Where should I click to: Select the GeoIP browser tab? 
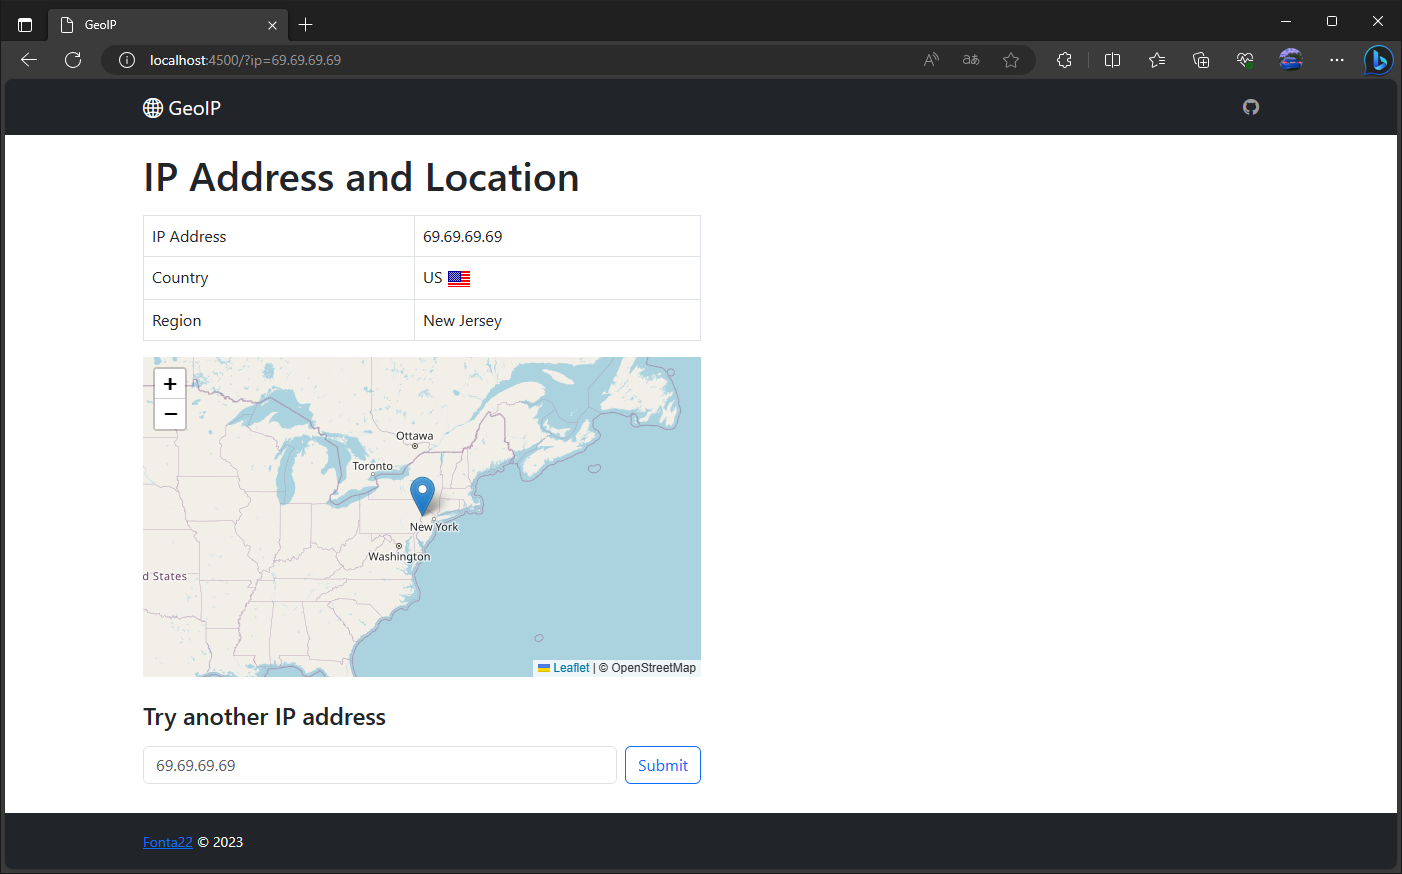point(168,25)
